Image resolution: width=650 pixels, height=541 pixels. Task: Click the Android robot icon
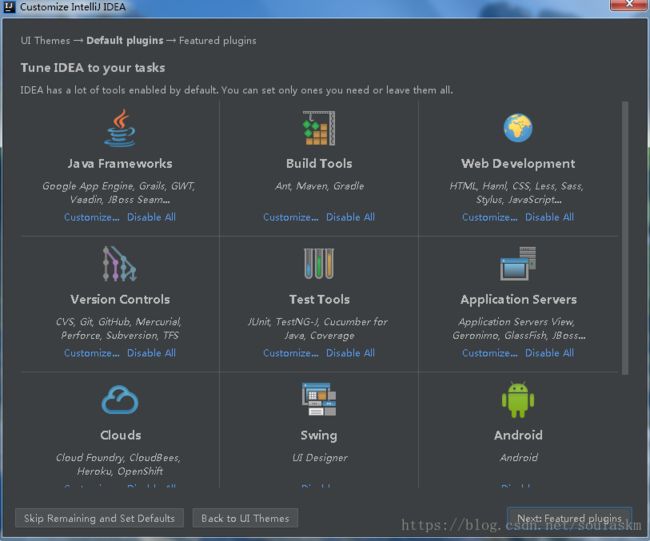pyautogui.click(x=518, y=399)
